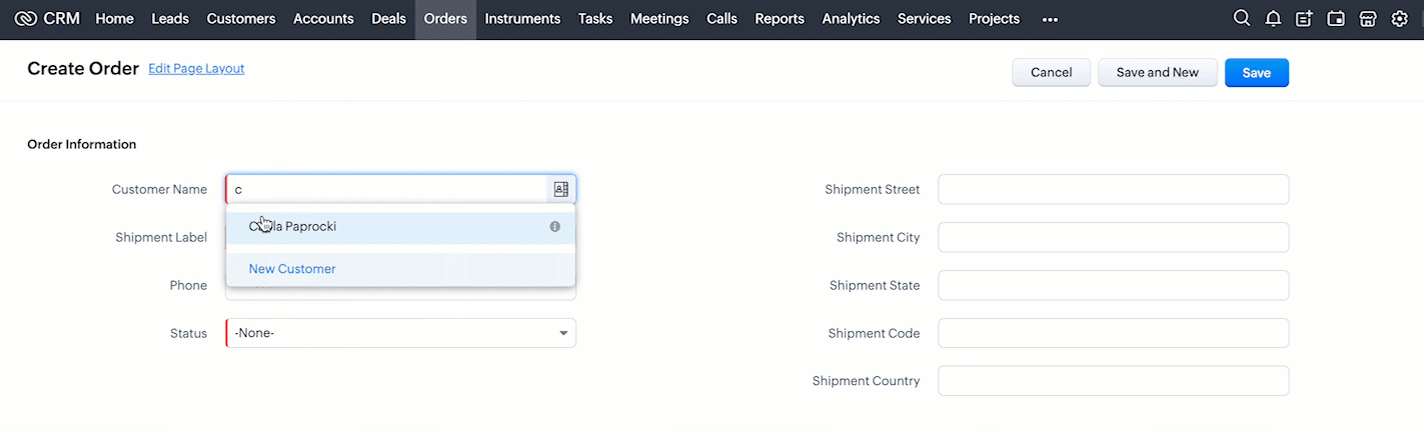Open the calendar icon in top bar

pos(1336,19)
